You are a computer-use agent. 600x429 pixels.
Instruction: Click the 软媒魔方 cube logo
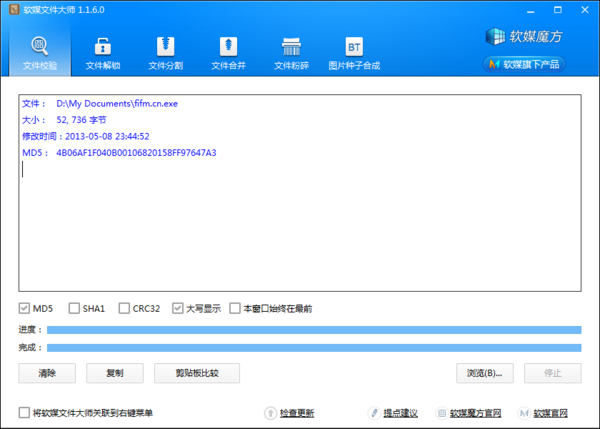pos(495,36)
